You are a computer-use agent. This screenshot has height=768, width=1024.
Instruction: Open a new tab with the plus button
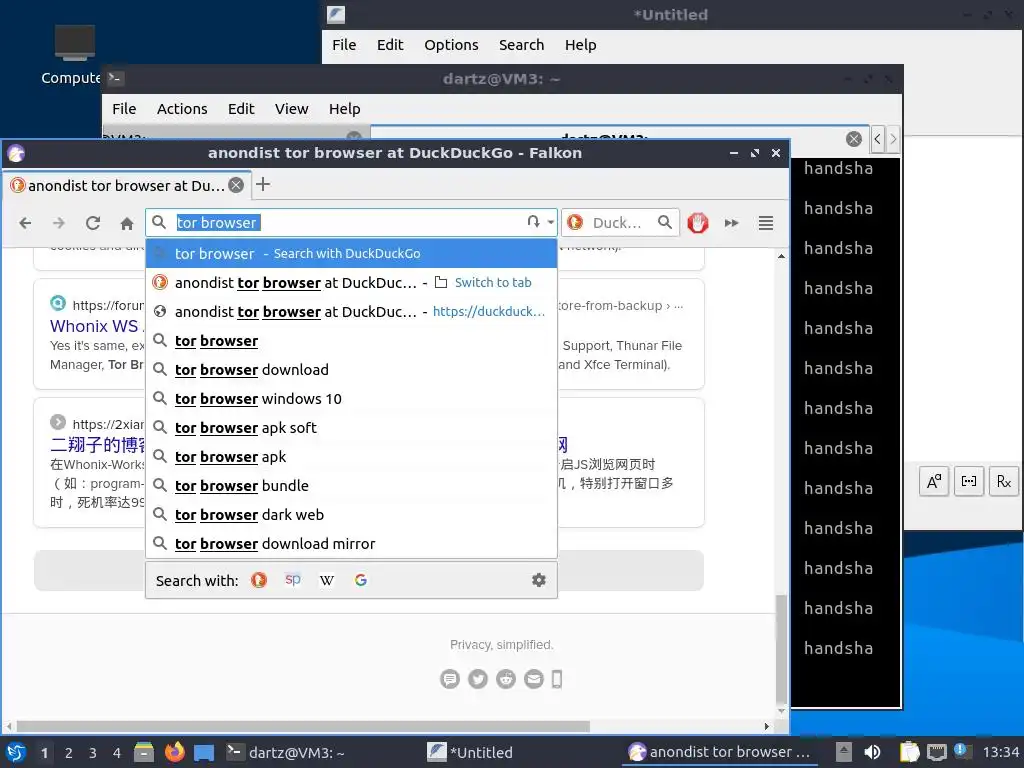(263, 184)
